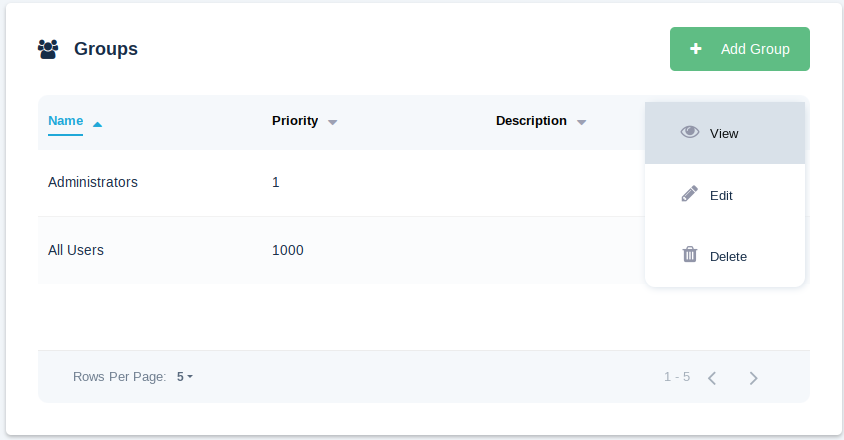Screen dimensions: 844x440
Task: Click the eye icon beside View
Action: click(x=690, y=132)
